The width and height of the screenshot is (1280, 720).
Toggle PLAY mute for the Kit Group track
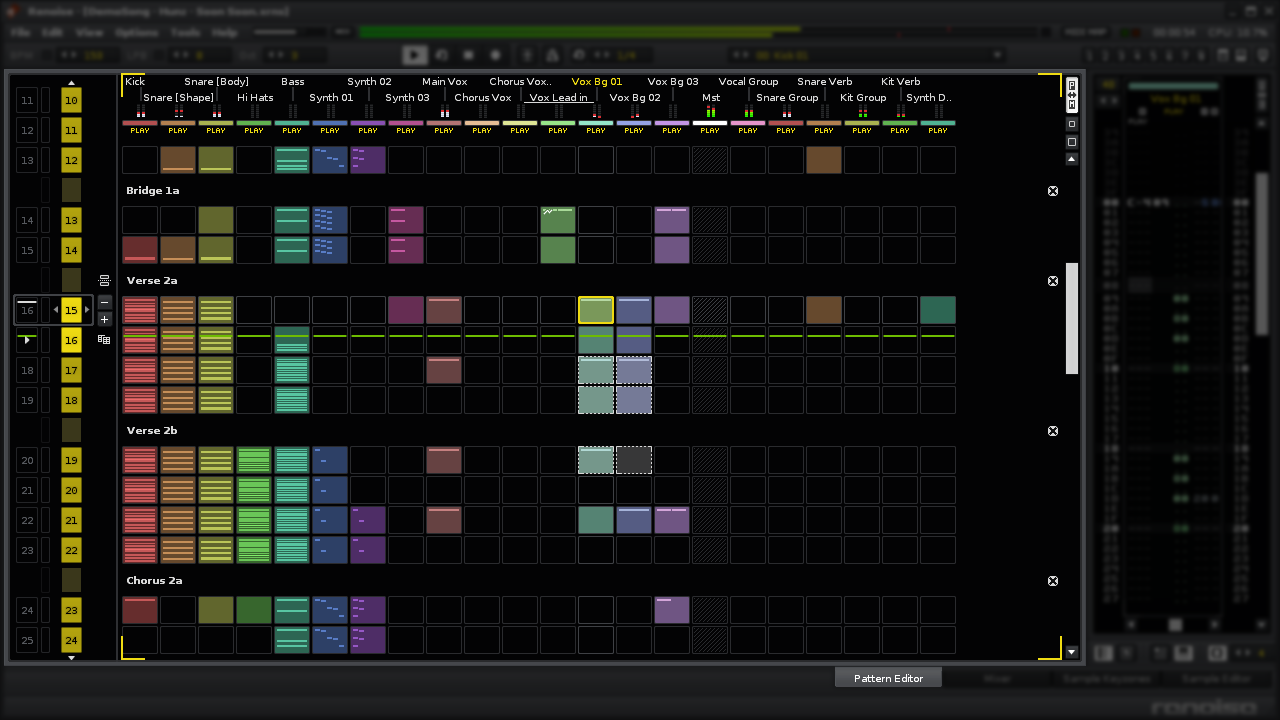coord(862,130)
